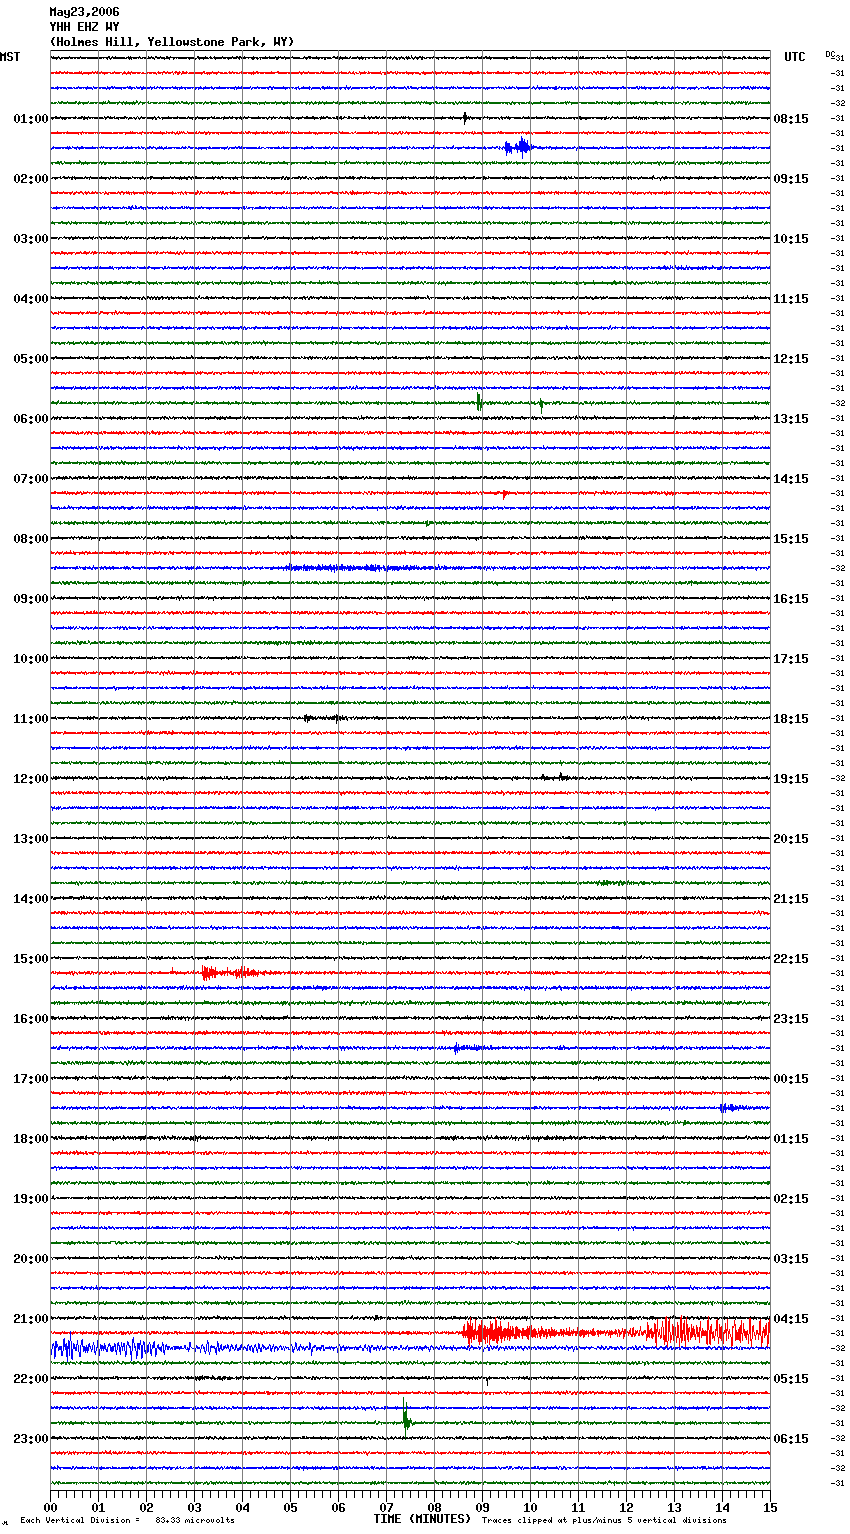Click minute tick label 05 on time axis
This screenshot has width=850, height=1534.
pos(290,1507)
